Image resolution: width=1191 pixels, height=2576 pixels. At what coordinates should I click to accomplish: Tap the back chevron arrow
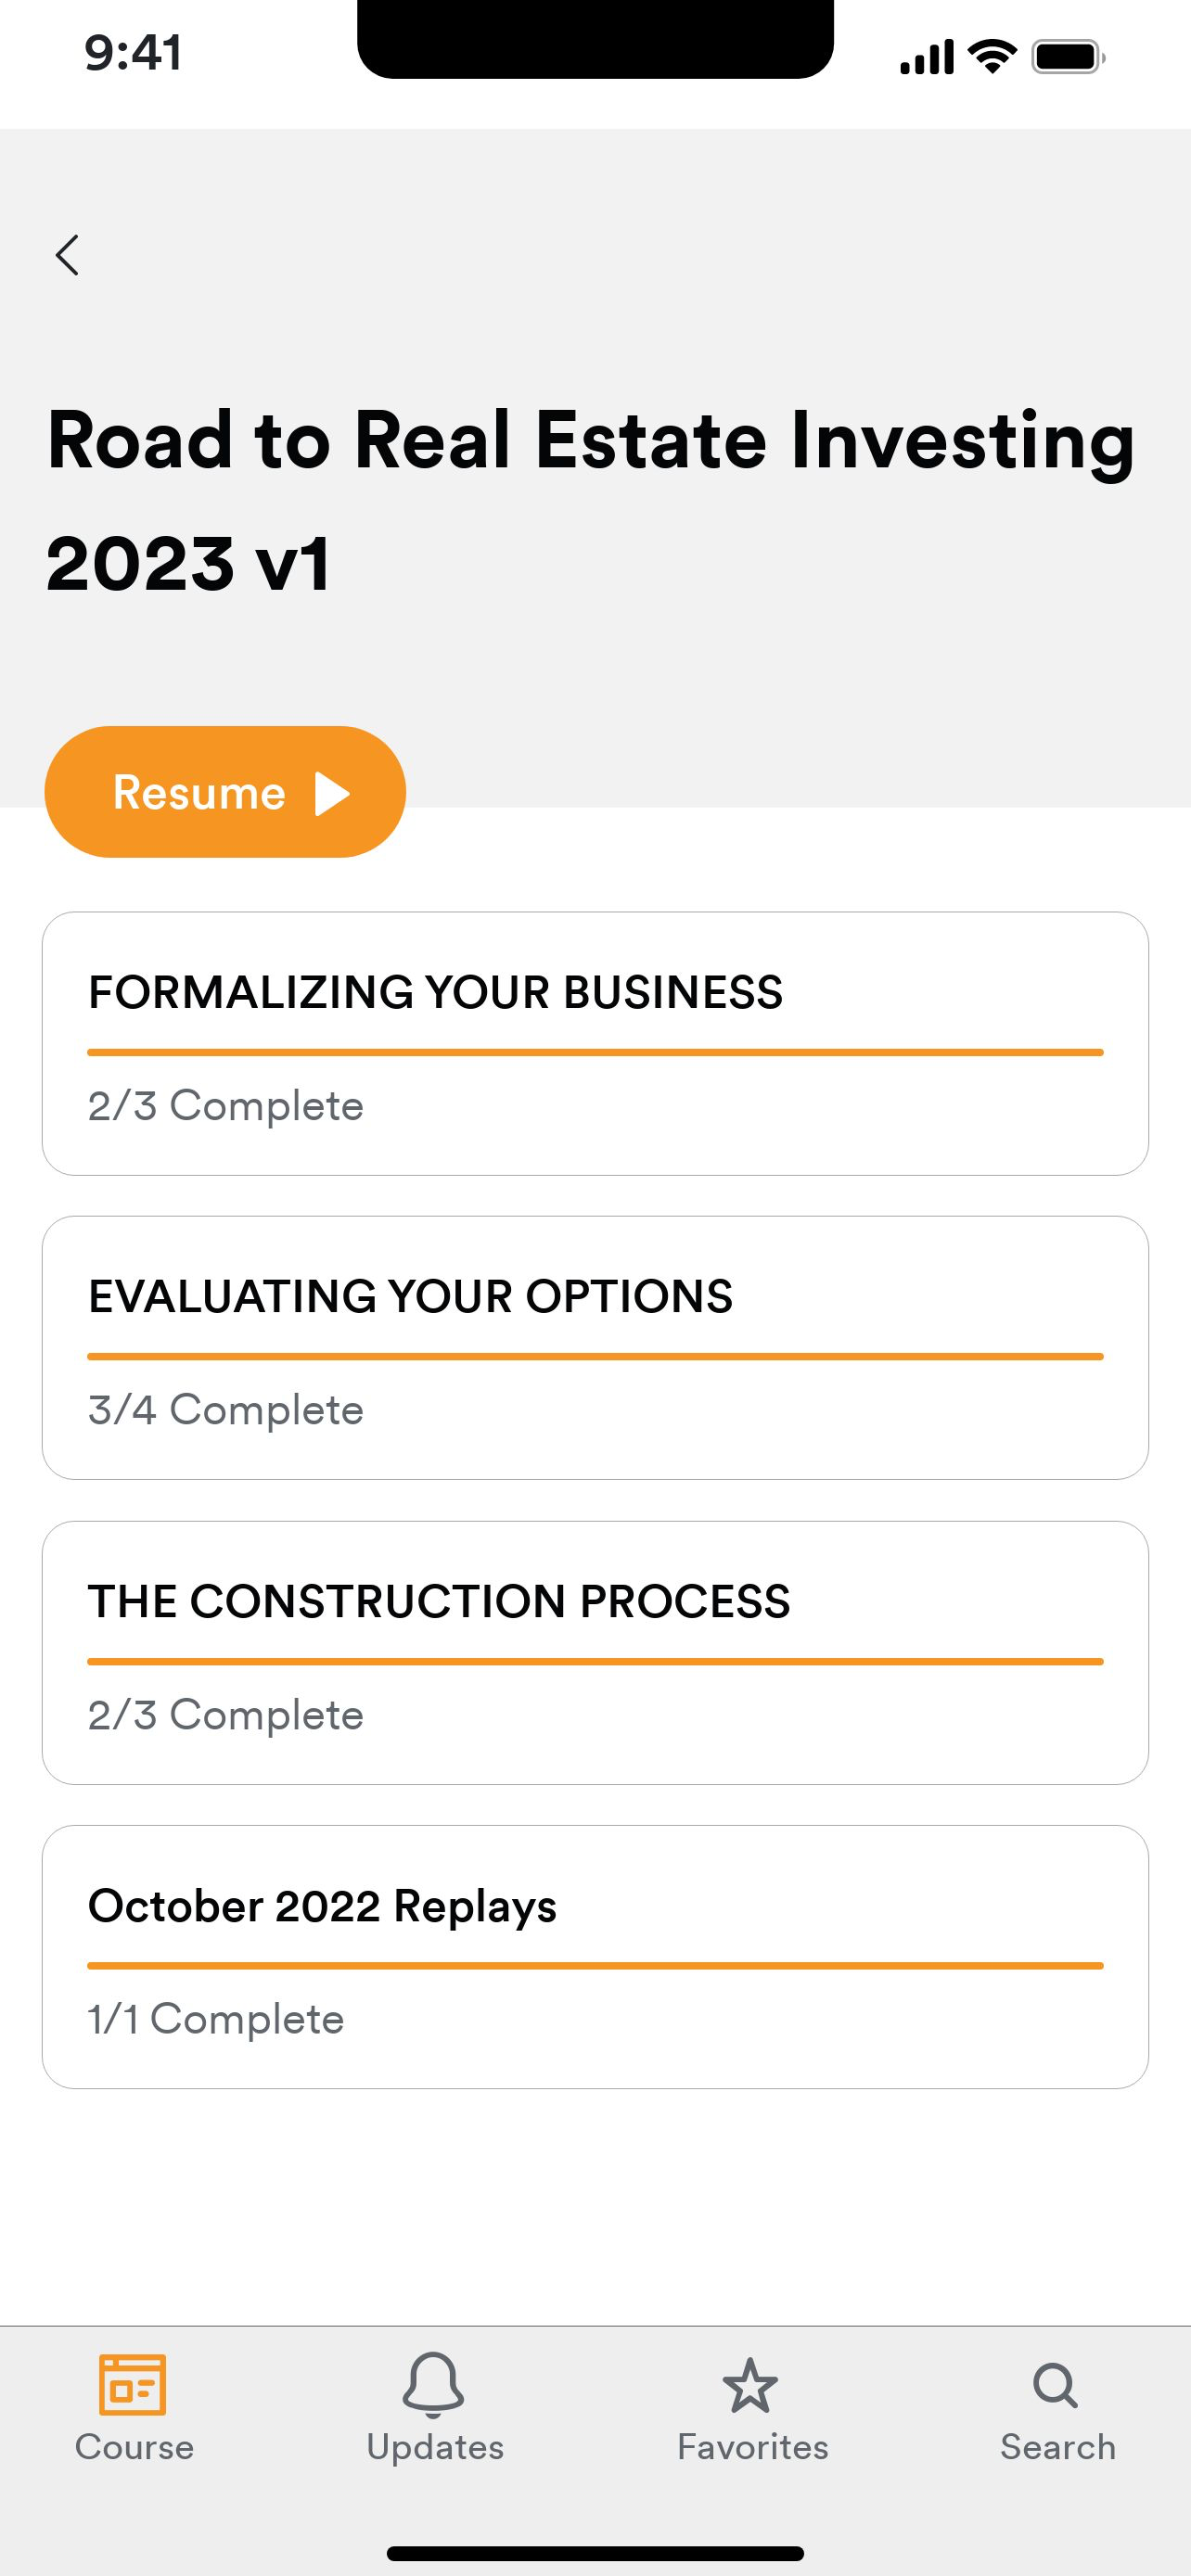(67, 255)
